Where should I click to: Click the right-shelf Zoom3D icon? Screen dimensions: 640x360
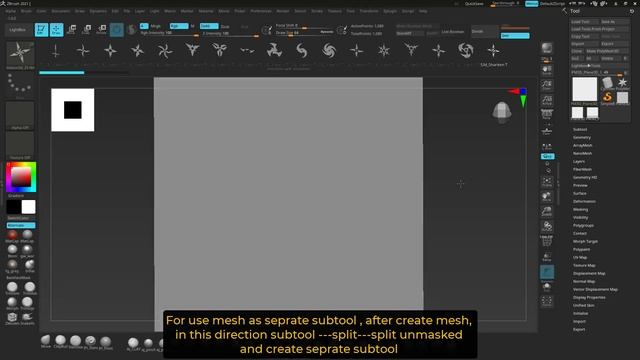pos(547,211)
